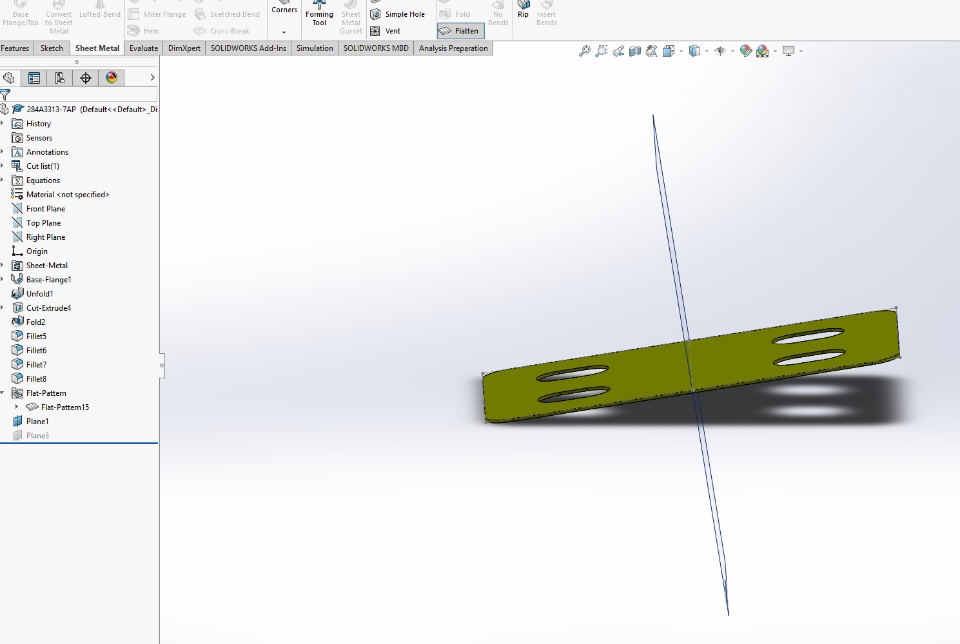960x644 pixels.
Task: Click the filter funnel icon in tree
Action: [x=5, y=95]
